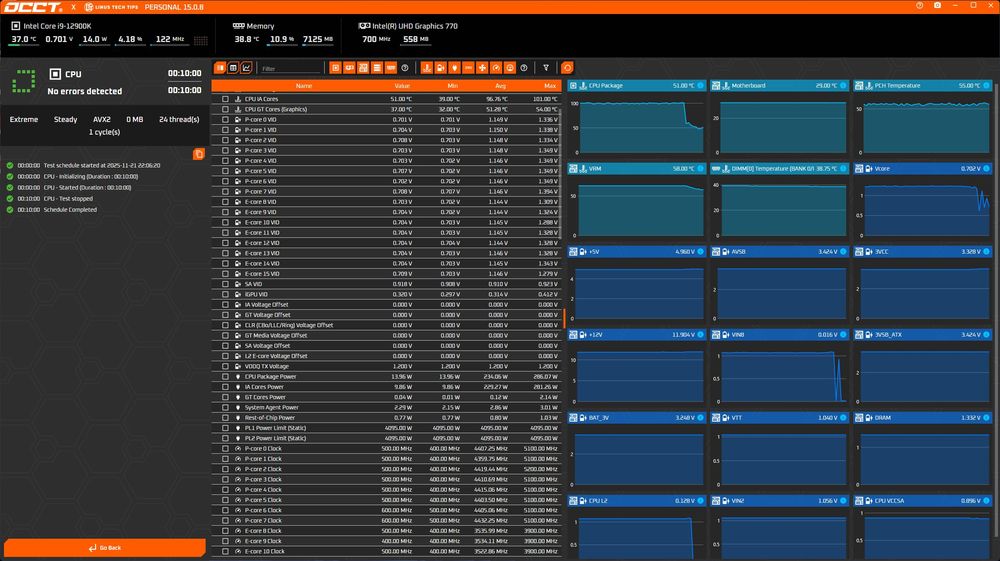Toggle fan sensor type filter
This screenshot has height=561, width=1000.
[482, 68]
